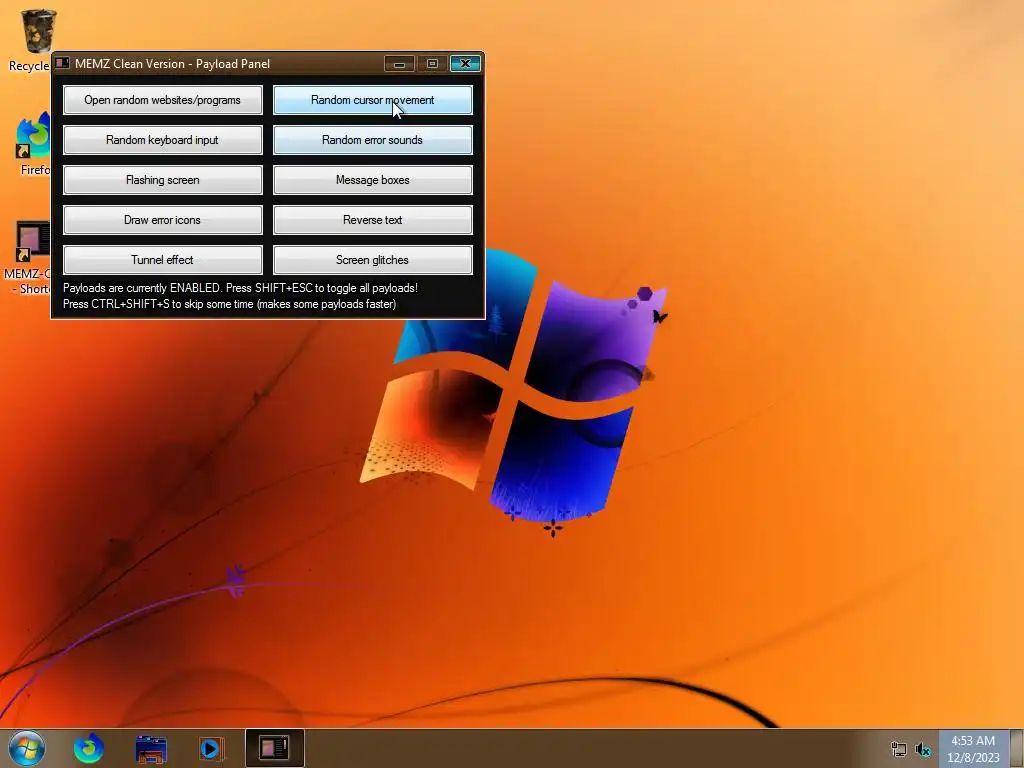Select the MEMZ-Clean shortcut on desktop
Screen dimensions: 1024x768
tap(27, 258)
